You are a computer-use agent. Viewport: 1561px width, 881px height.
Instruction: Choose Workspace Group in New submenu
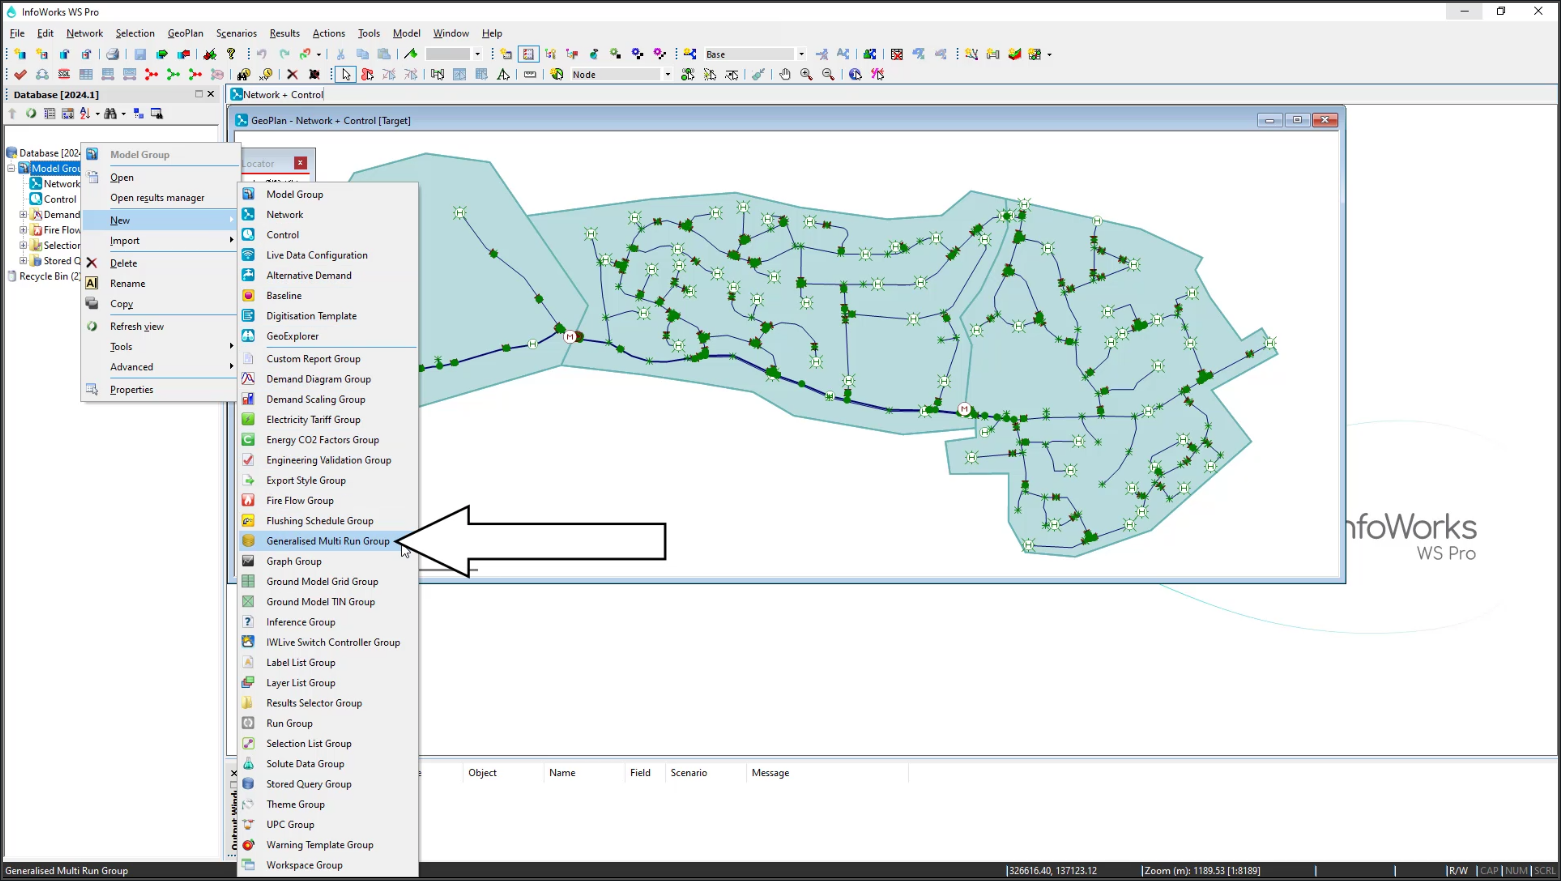tap(328, 865)
